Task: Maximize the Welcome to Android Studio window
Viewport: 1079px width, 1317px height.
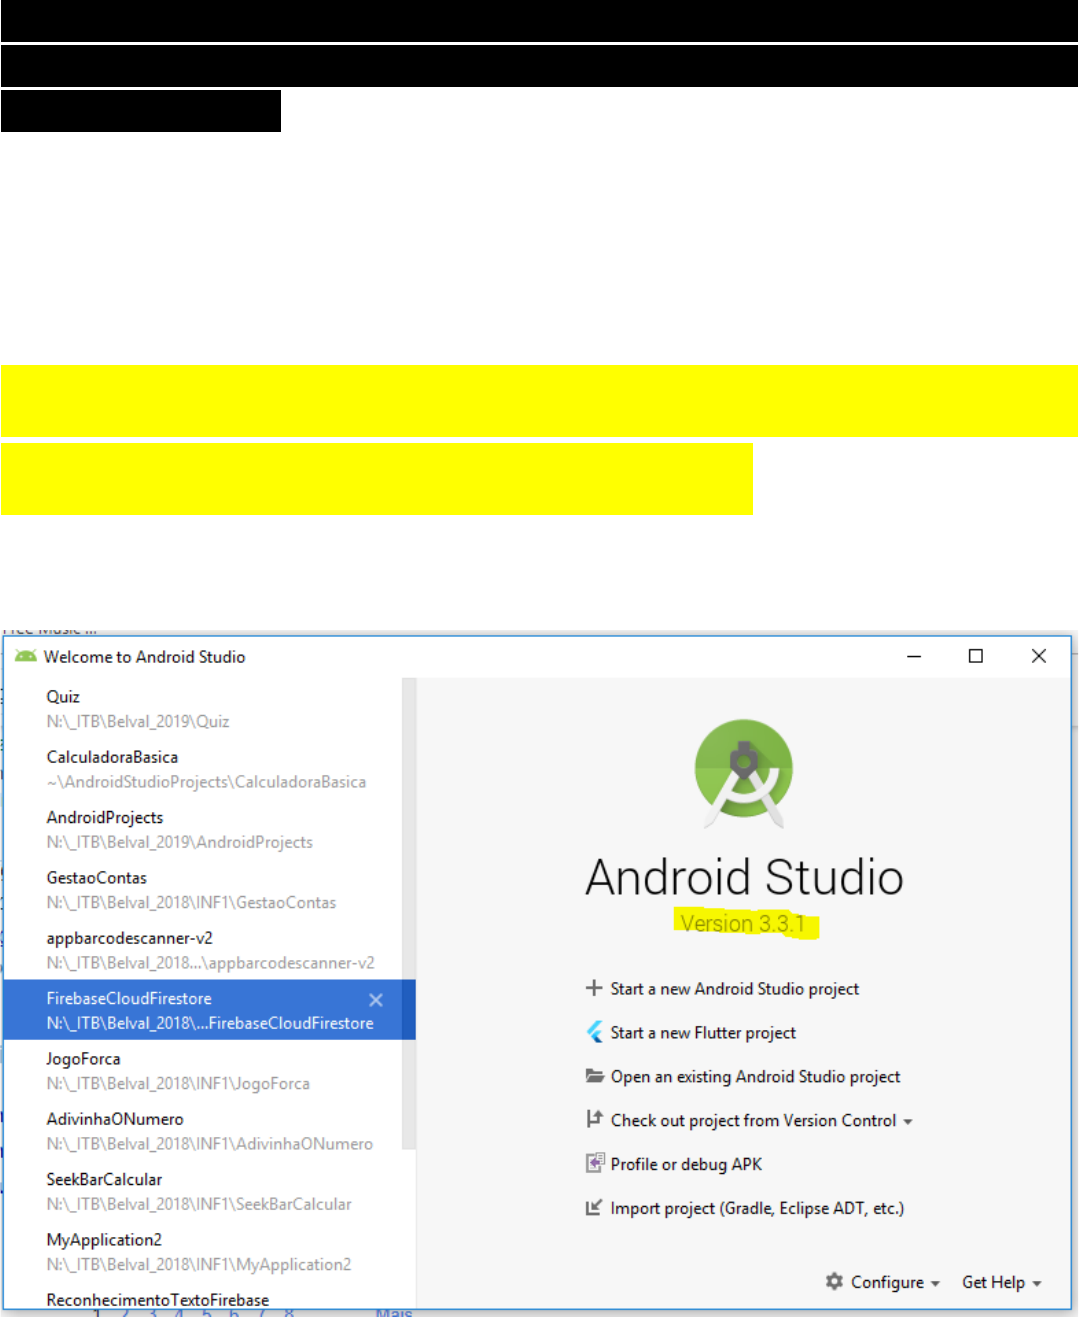Action: [976, 656]
